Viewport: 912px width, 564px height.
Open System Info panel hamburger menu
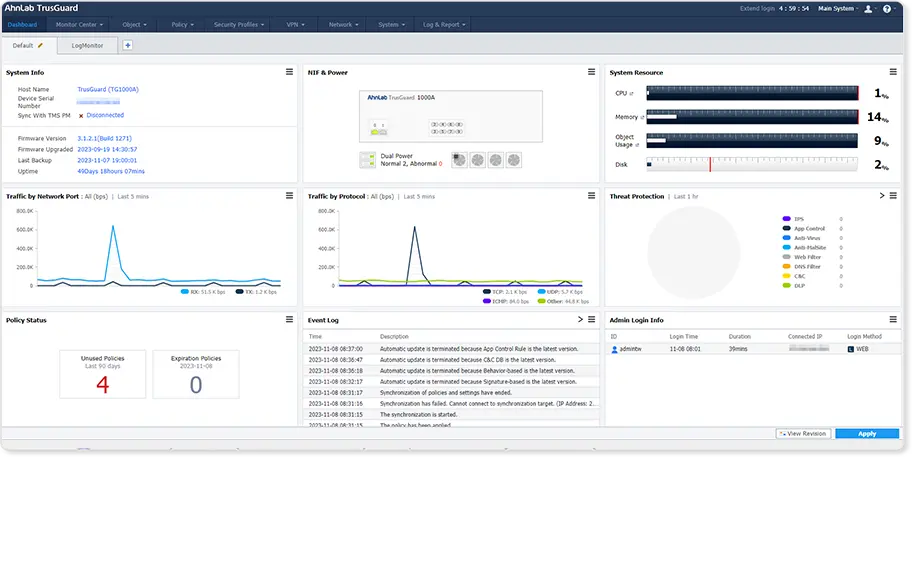[x=289, y=72]
